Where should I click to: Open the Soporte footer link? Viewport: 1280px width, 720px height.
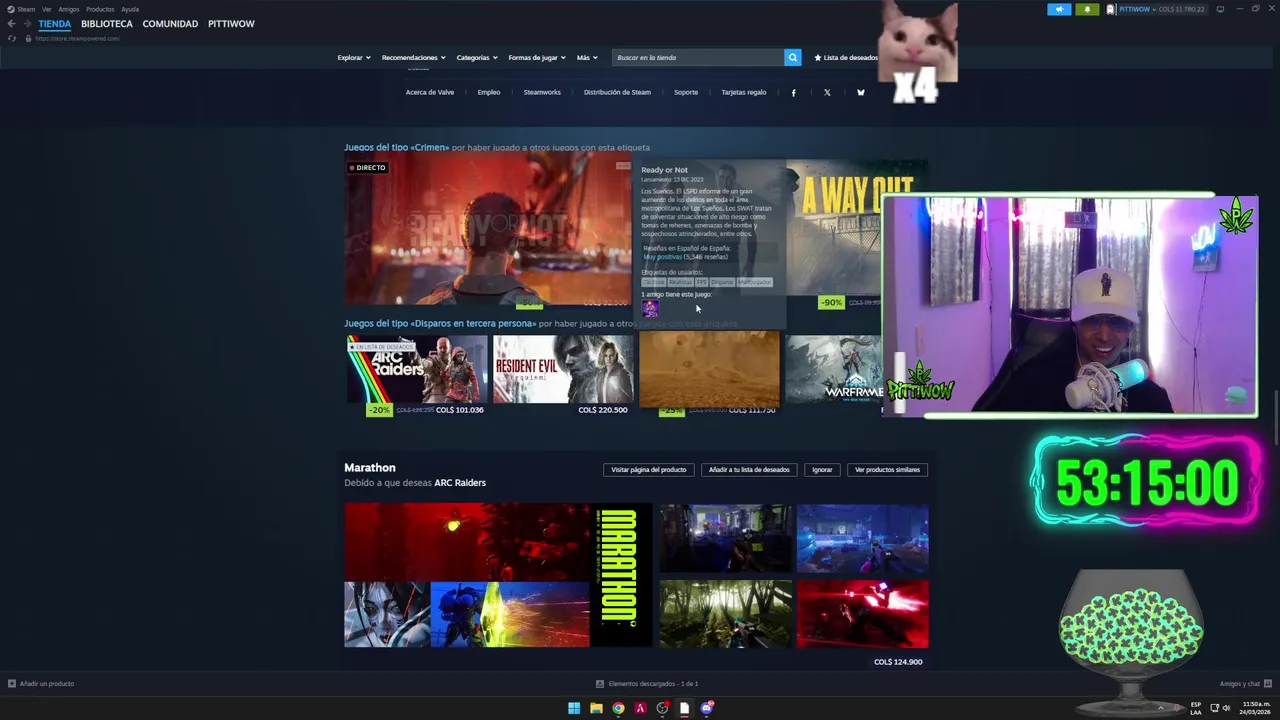coord(686,92)
